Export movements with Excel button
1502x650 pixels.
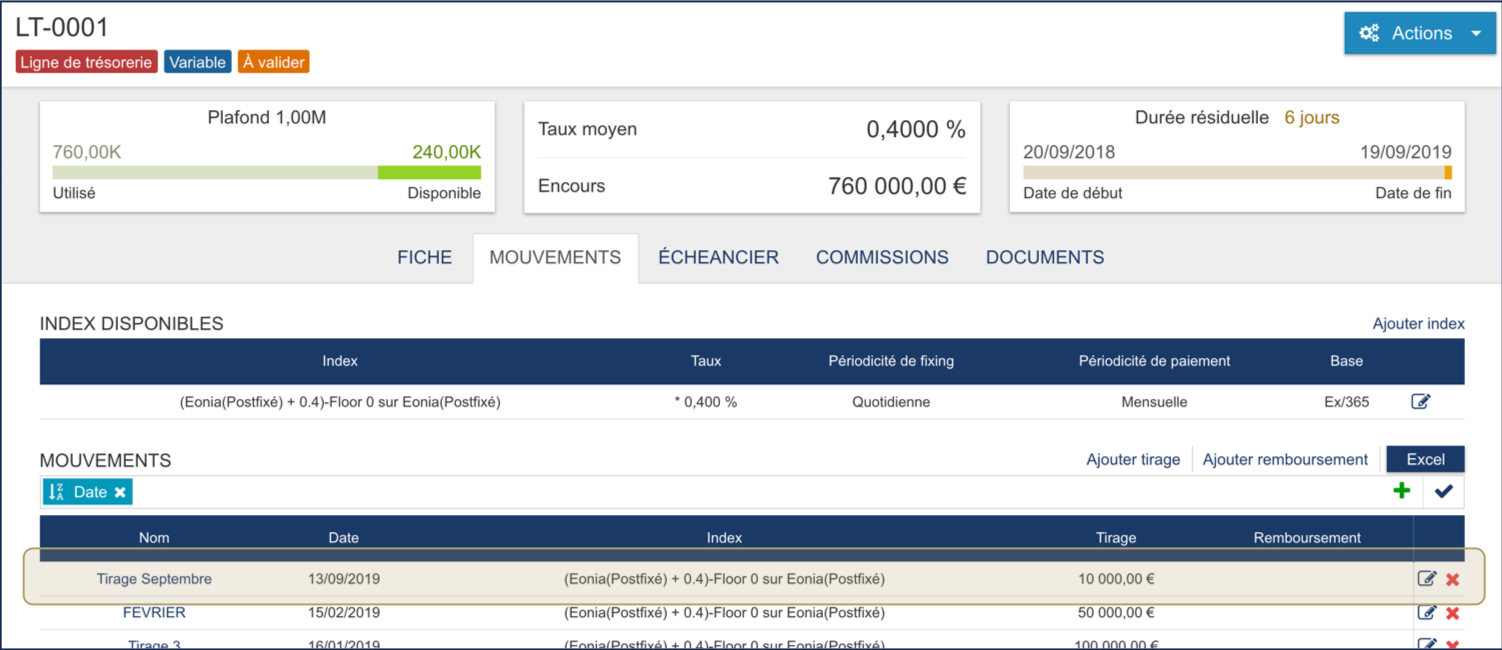pyautogui.click(x=1425, y=460)
